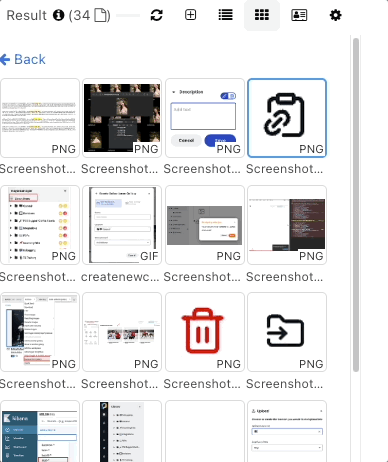Image resolution: width=388 pixels, height=462 pixels.
Task: Switch to detail card view
Action: [x=299, y=15]
